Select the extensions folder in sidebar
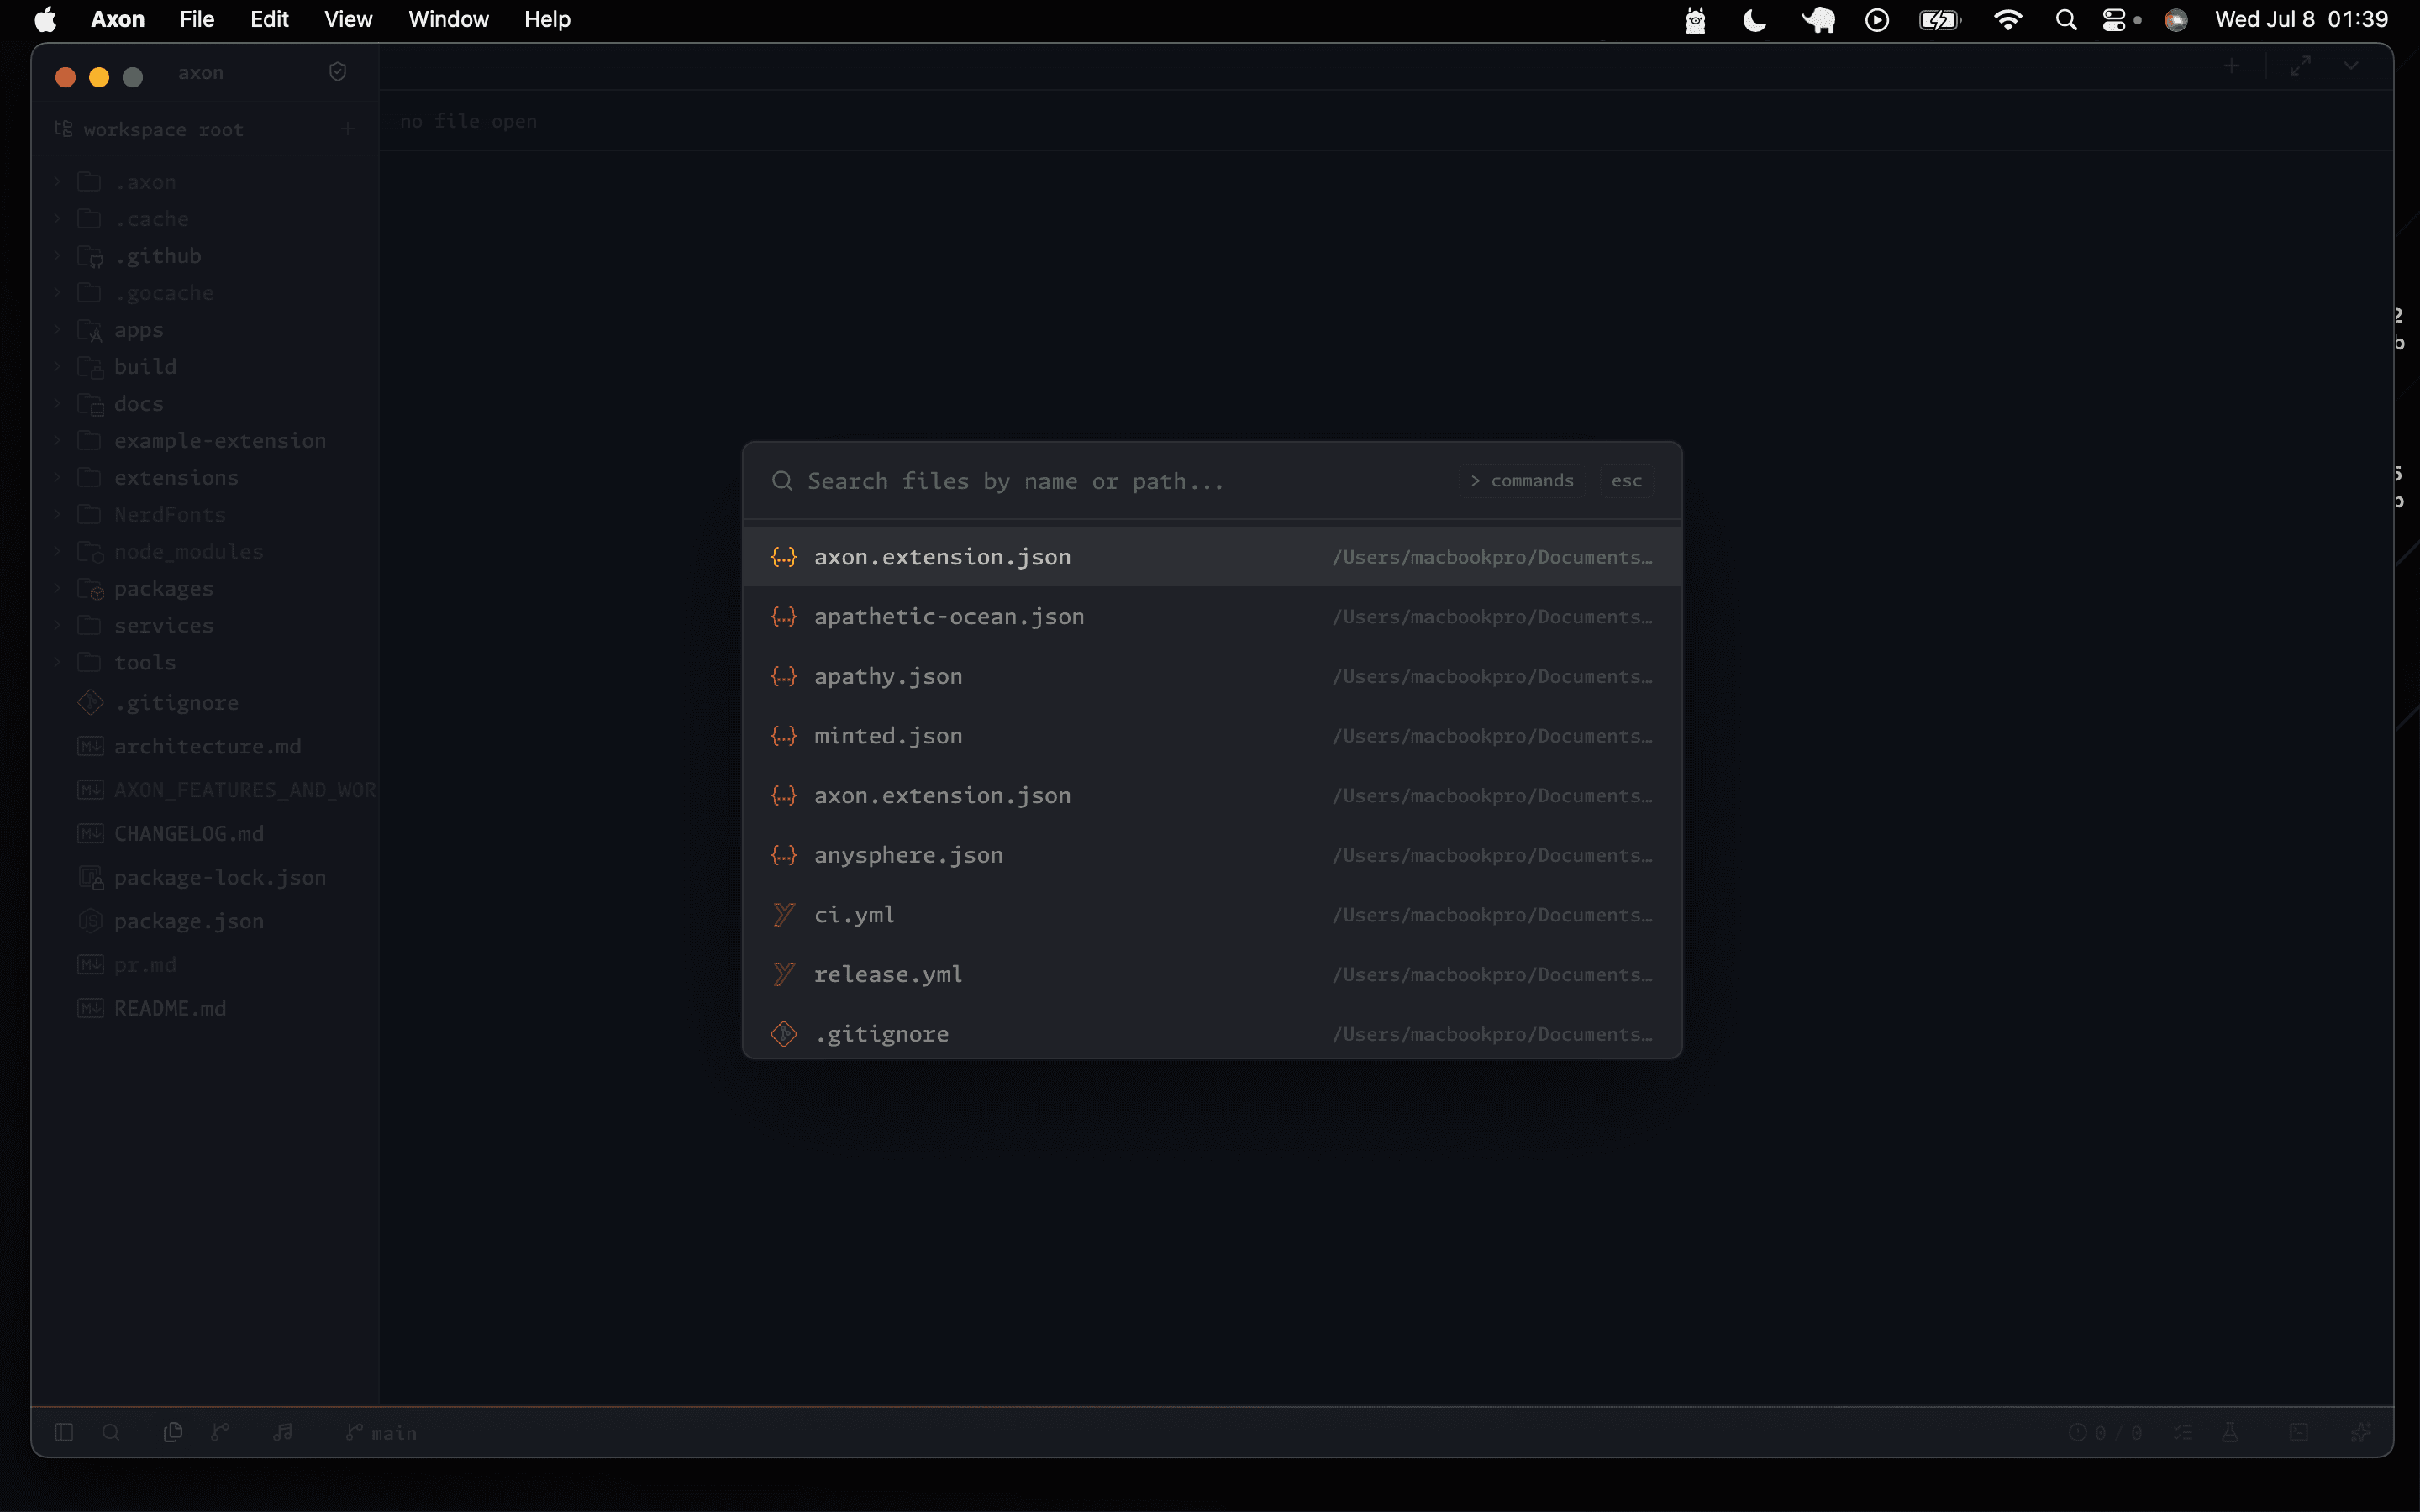Viewport: 2420px width, 1512px height. pos(205,478)
